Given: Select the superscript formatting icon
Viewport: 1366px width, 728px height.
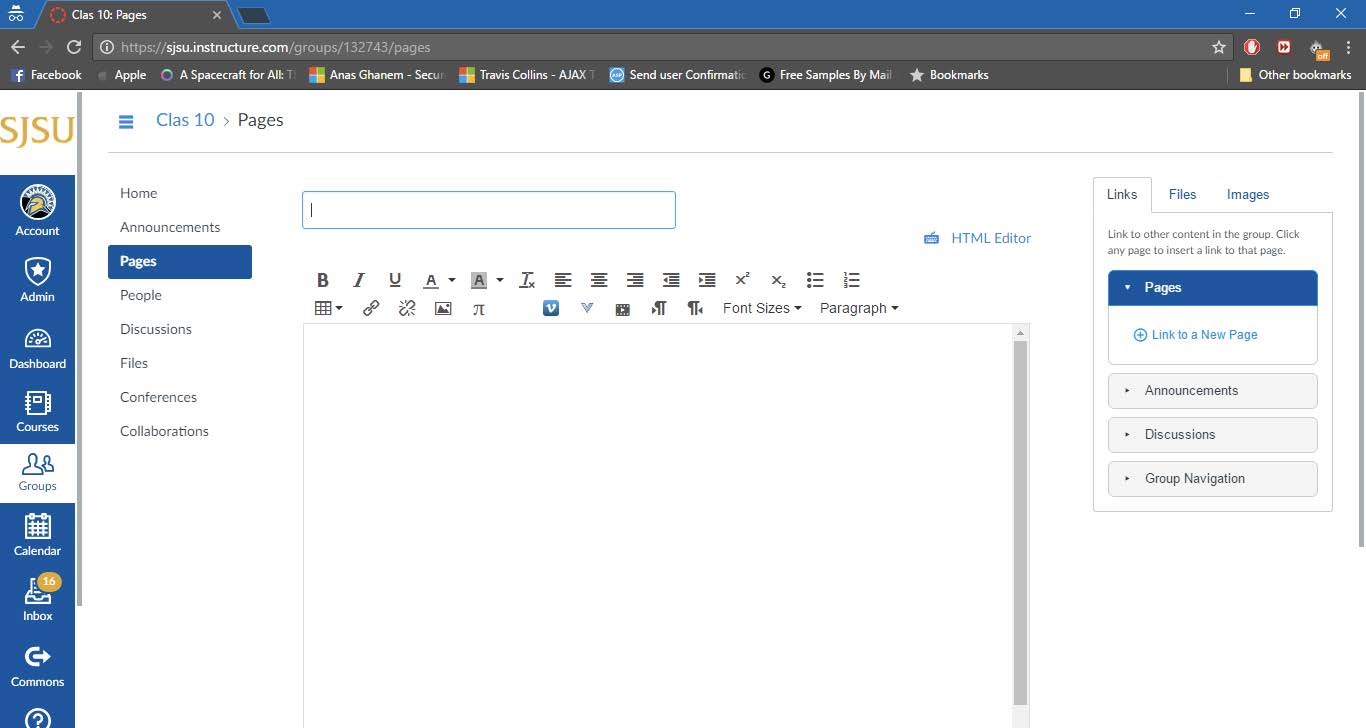Looking at the screenshot, I should pyautogui.click(x=743, y=280).
